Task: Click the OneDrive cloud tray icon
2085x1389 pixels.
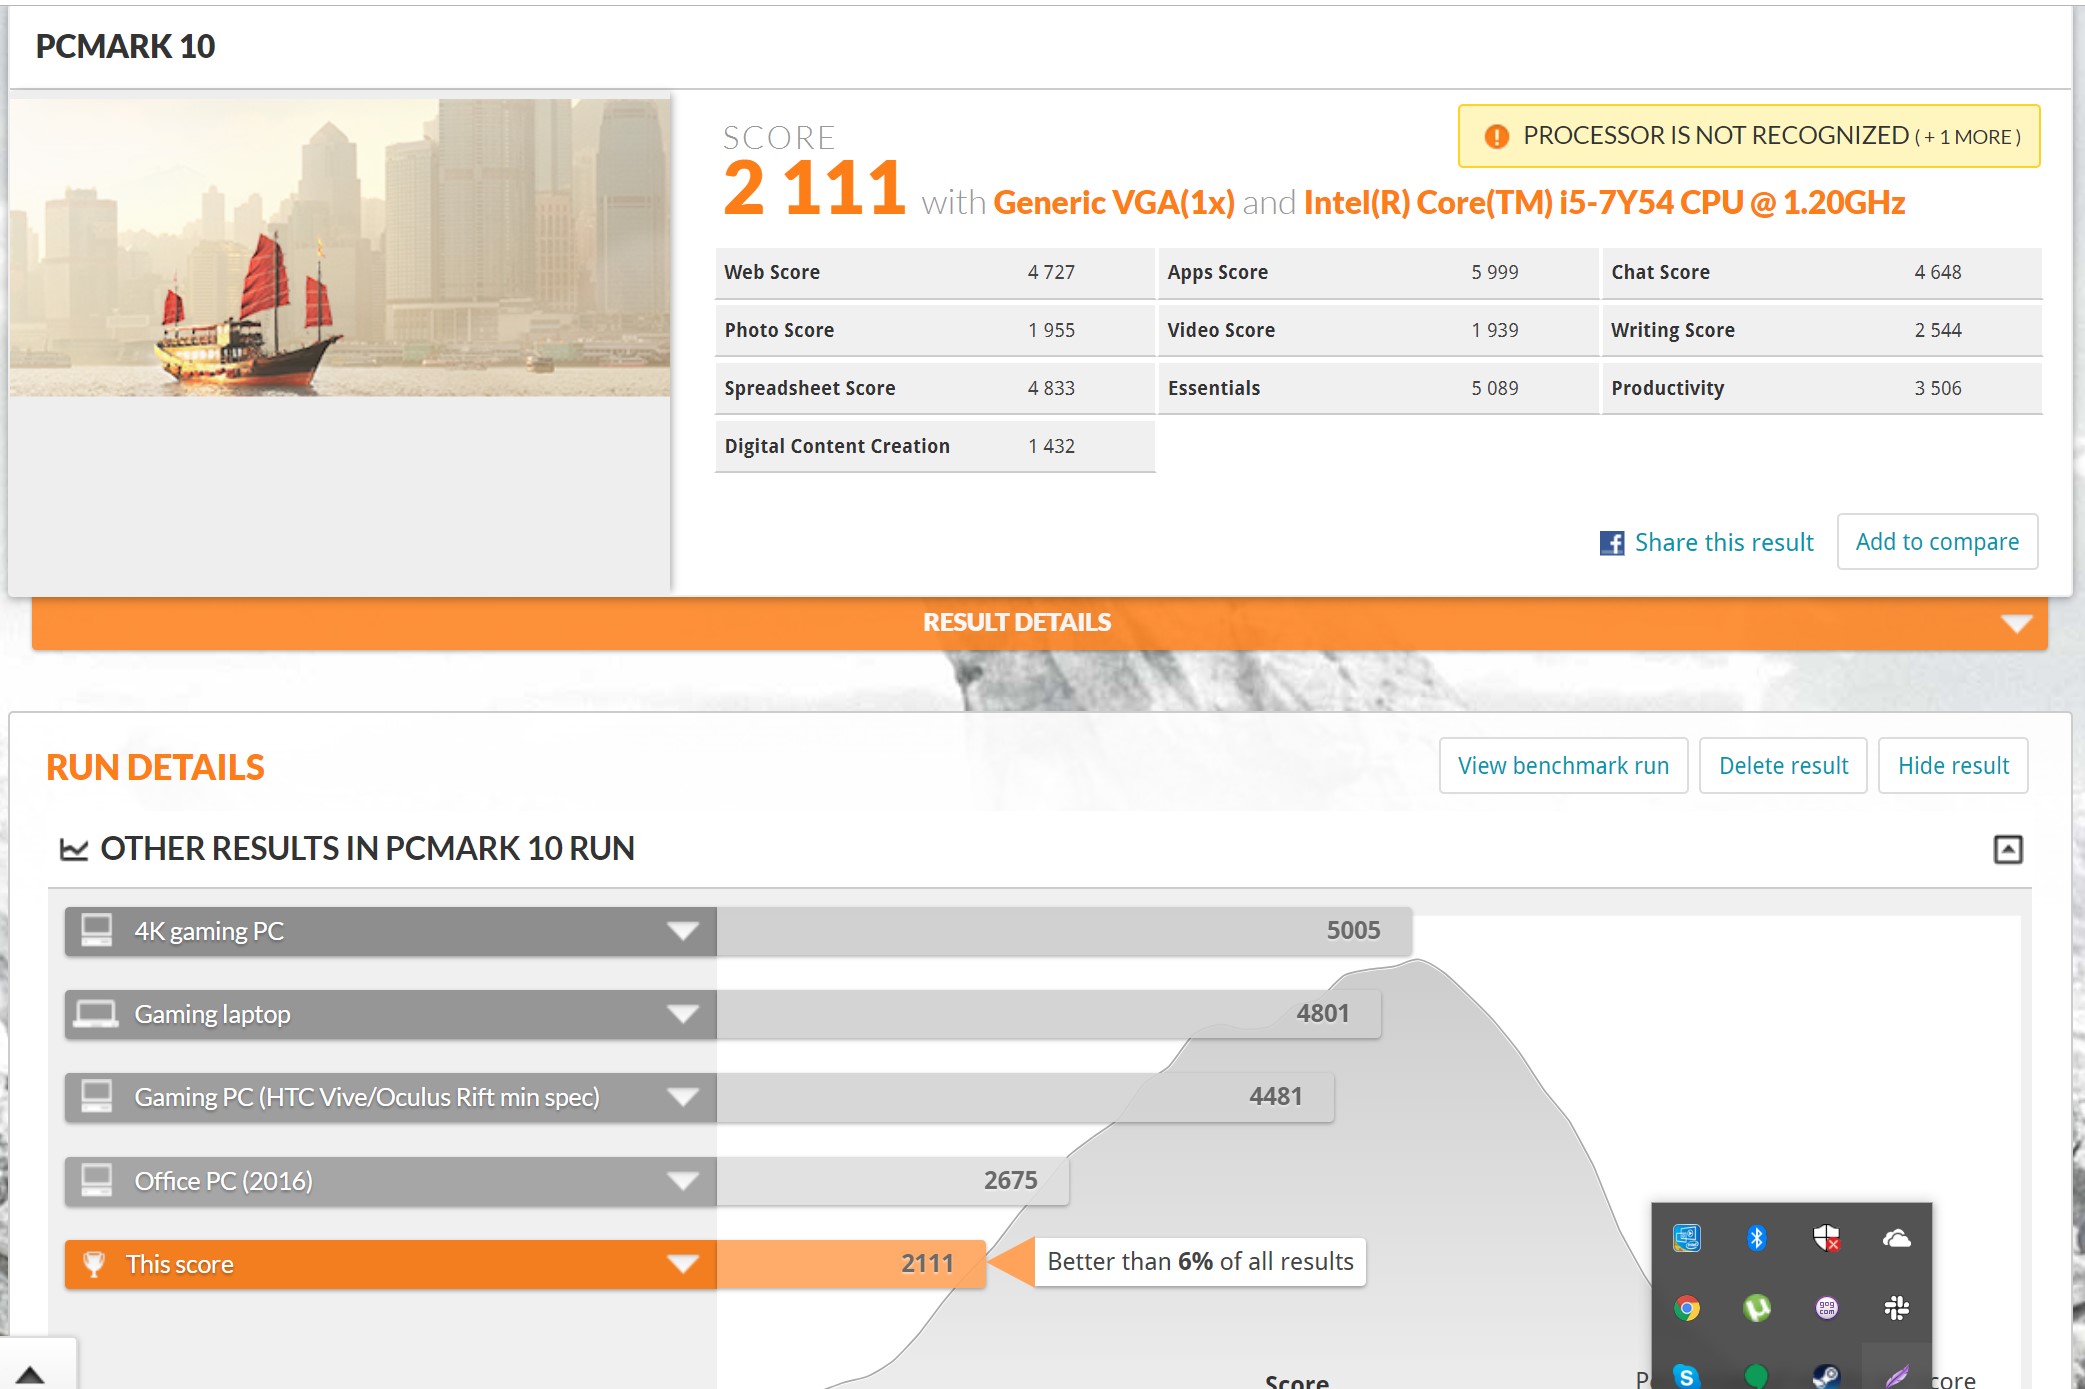Action: coord(1896,1238)
